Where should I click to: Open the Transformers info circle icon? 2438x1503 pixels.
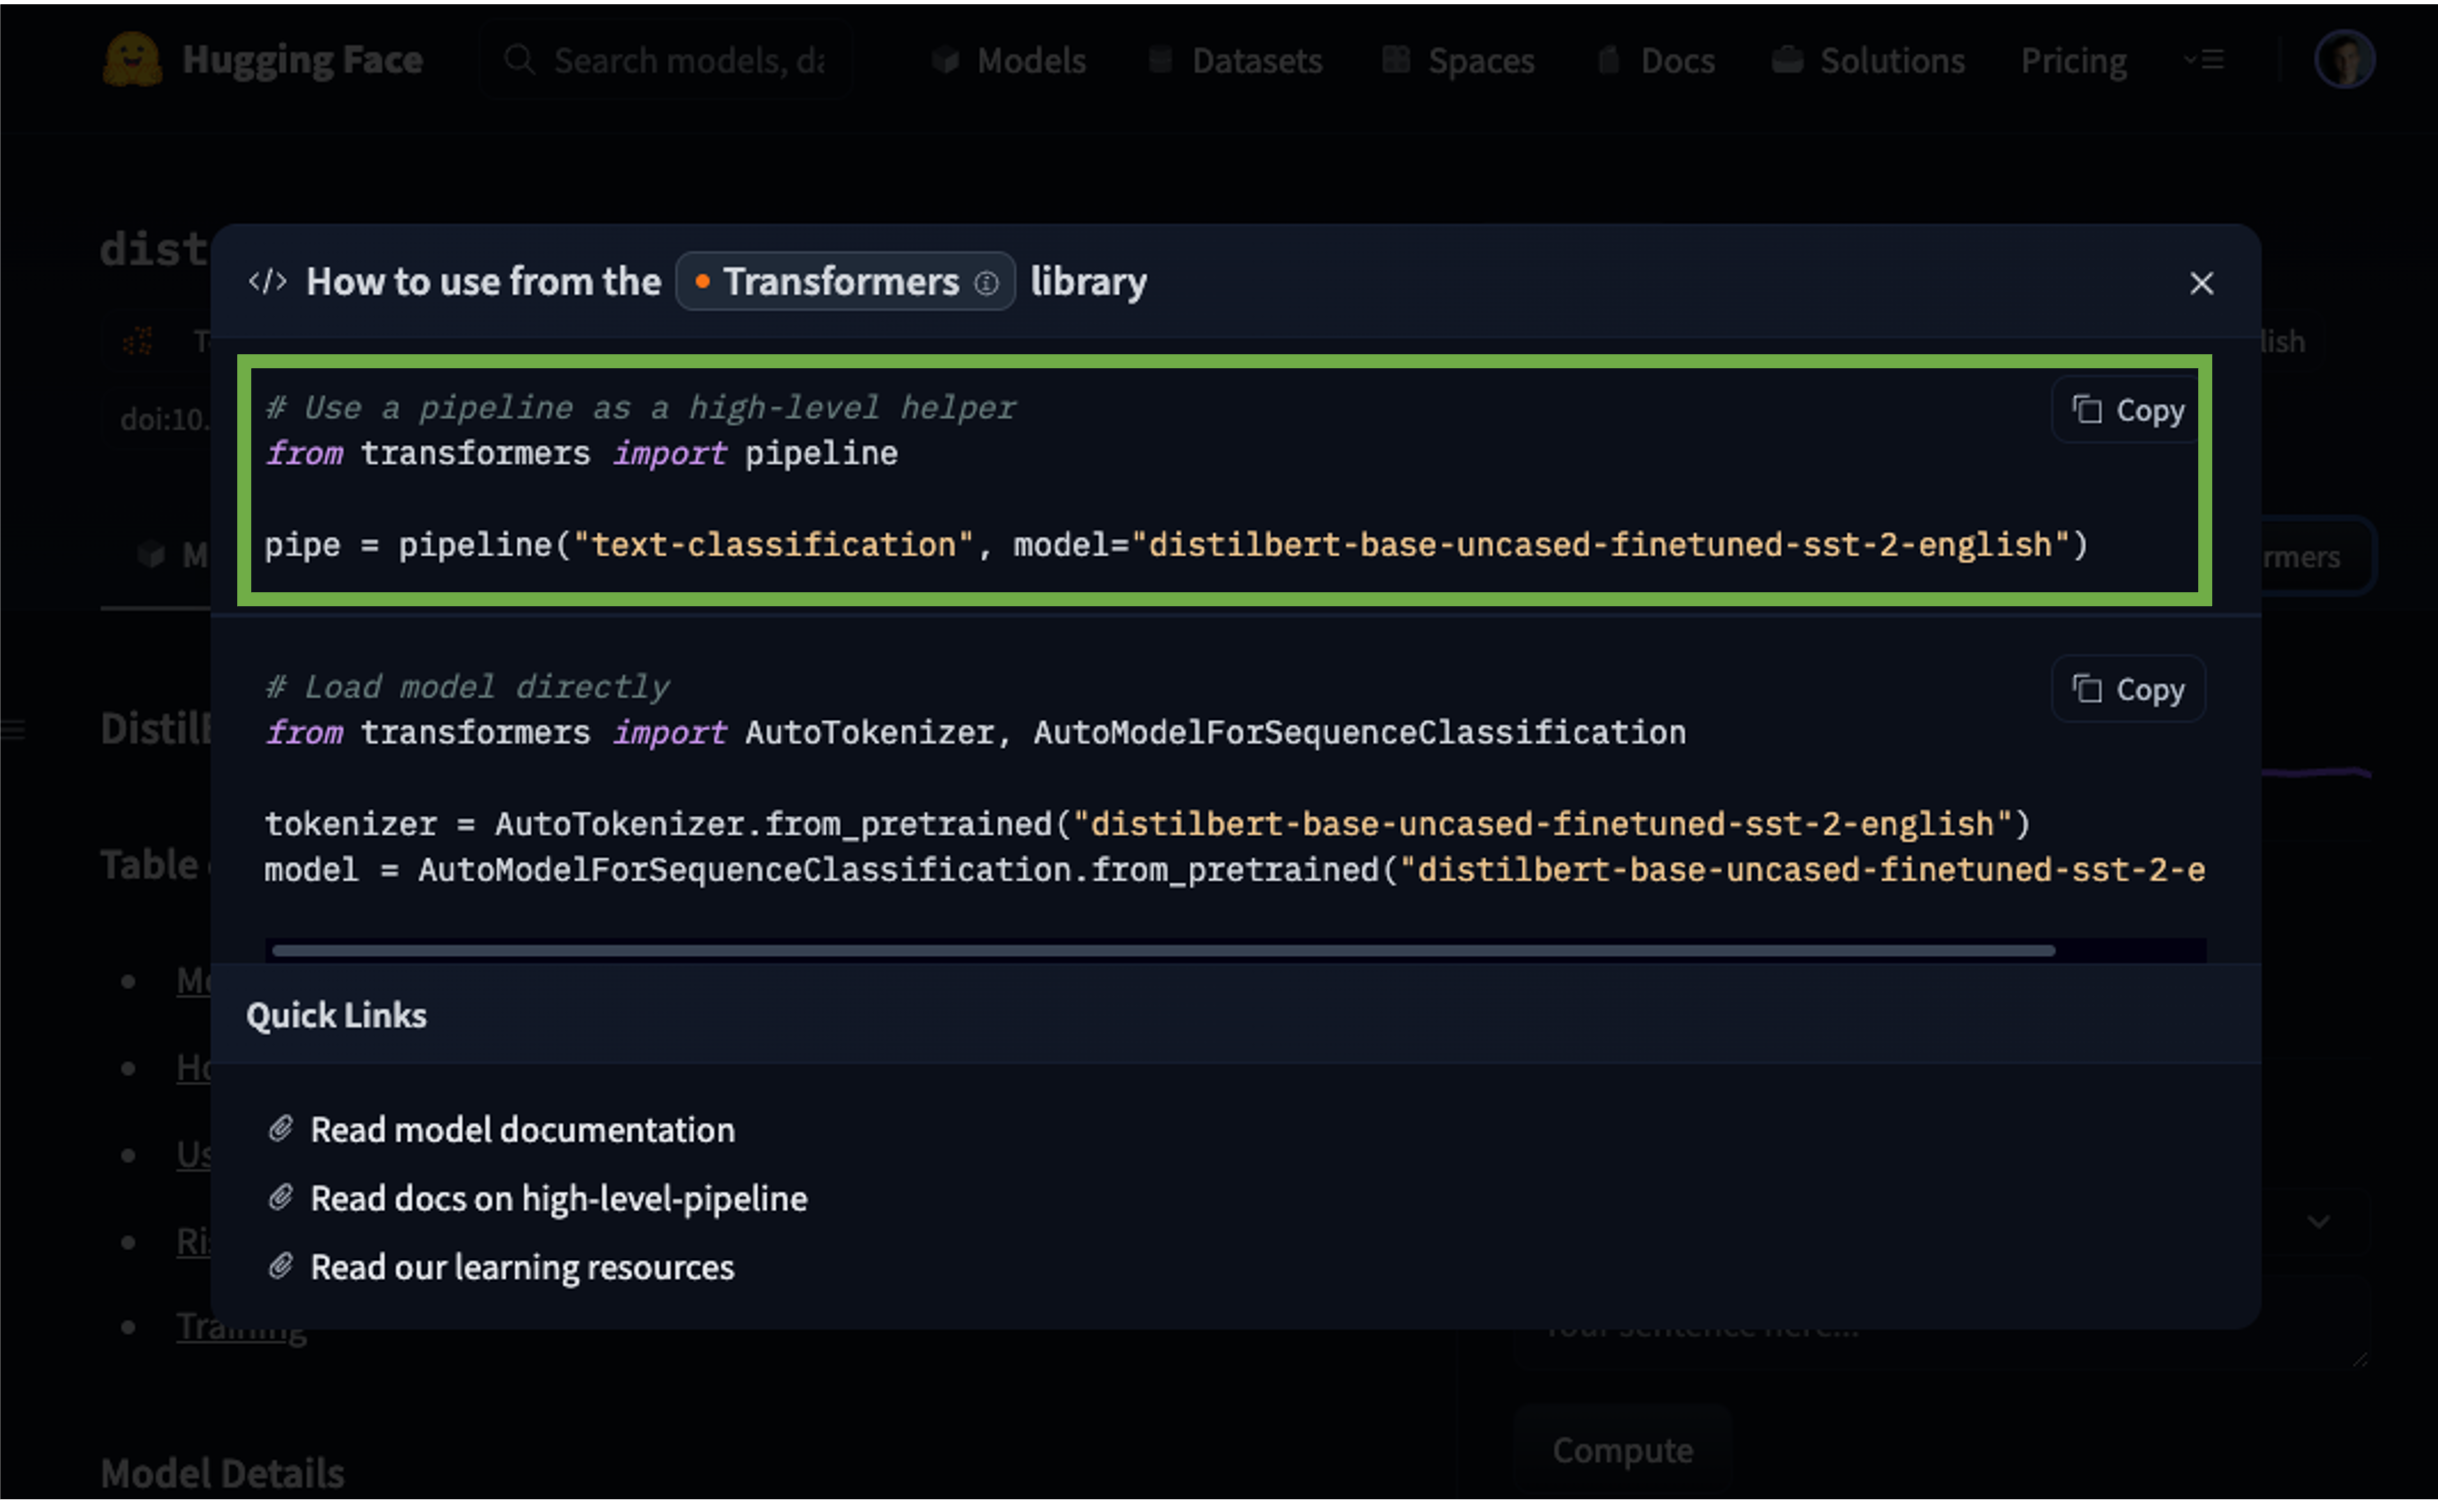[x=986, y=284]
